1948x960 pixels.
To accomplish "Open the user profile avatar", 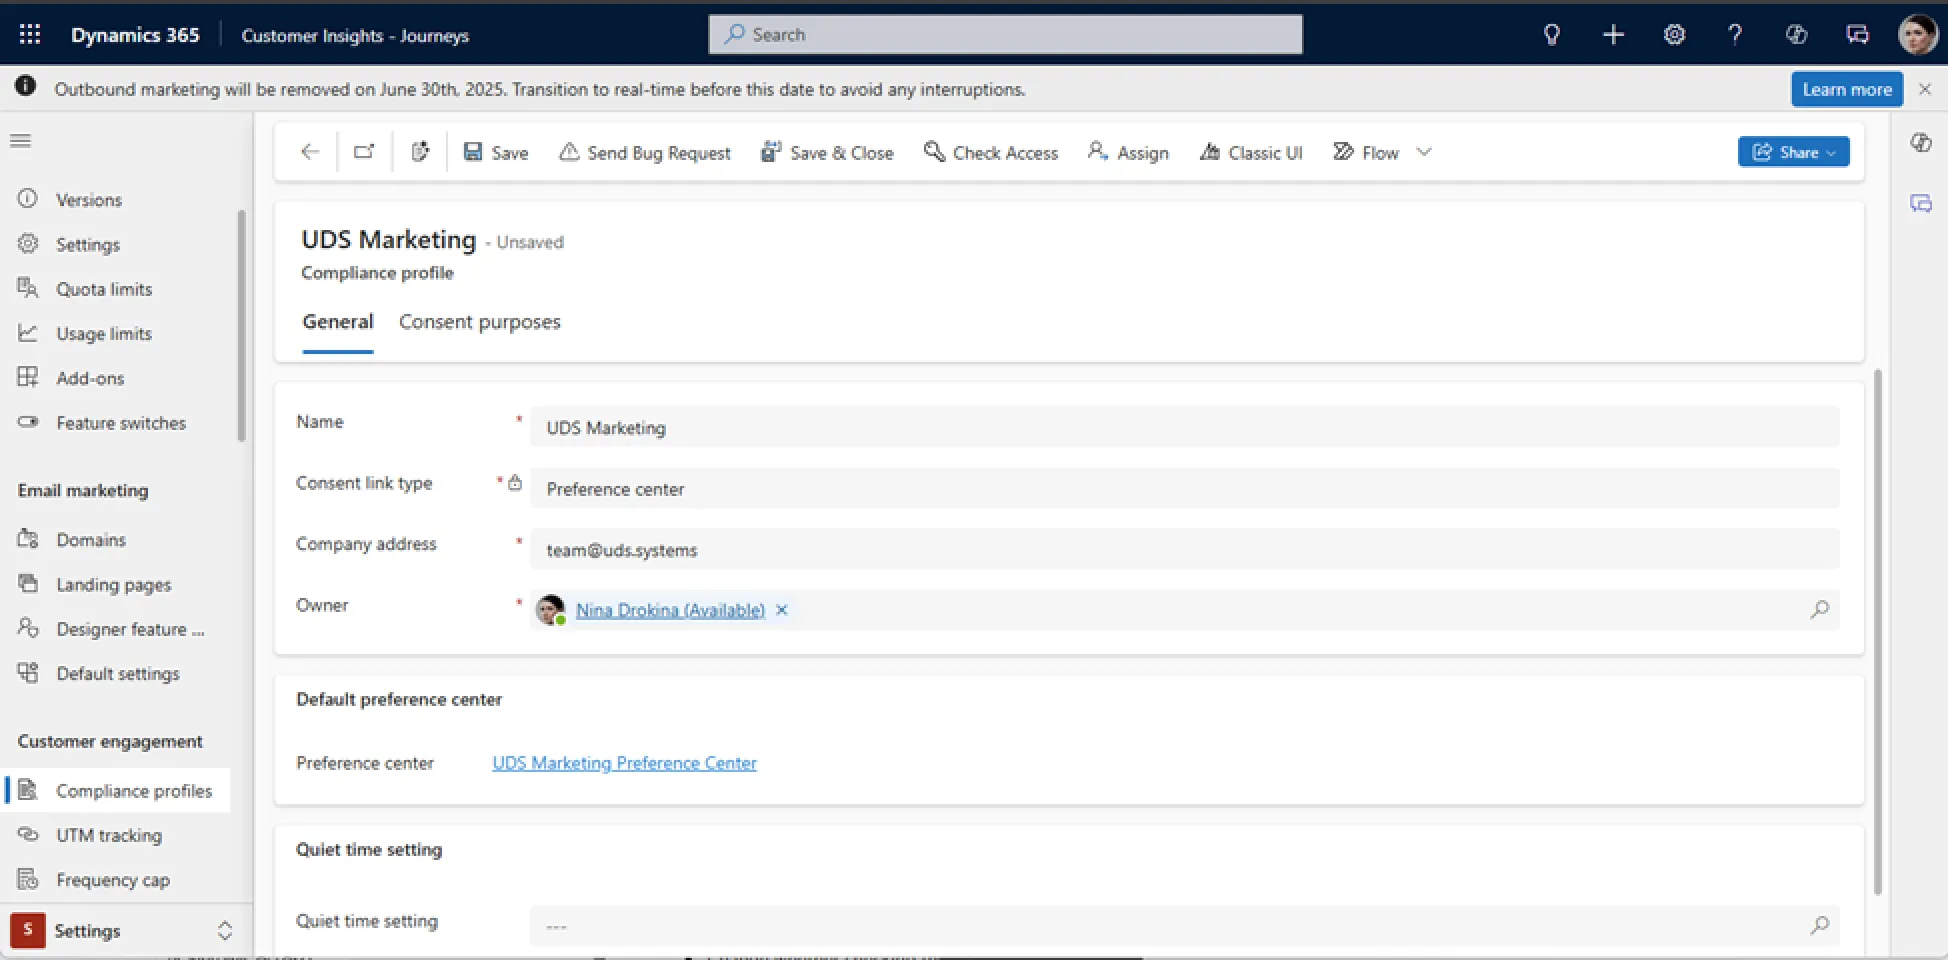I will (x=1917, y=35).
